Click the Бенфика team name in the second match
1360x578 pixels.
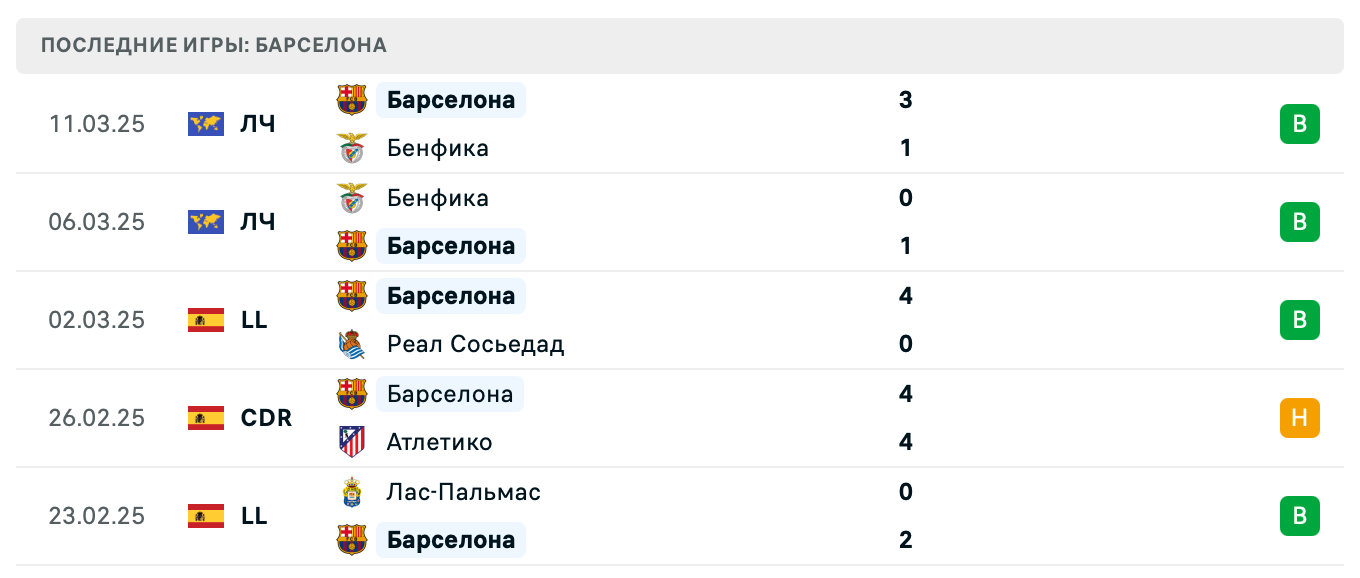click(437, 197)
